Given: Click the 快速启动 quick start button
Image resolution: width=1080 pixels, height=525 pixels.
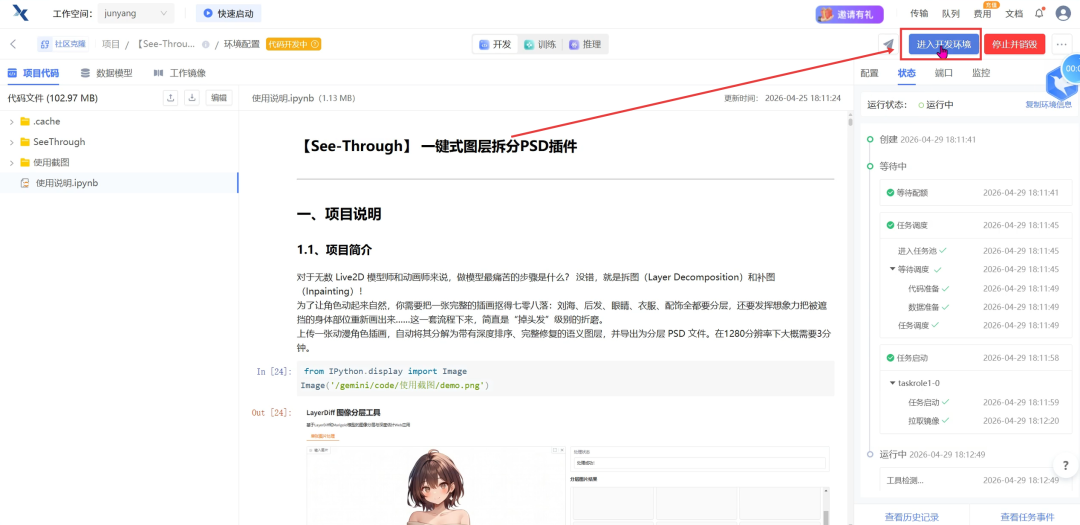Looking at the screenshot, I should 228,13.
